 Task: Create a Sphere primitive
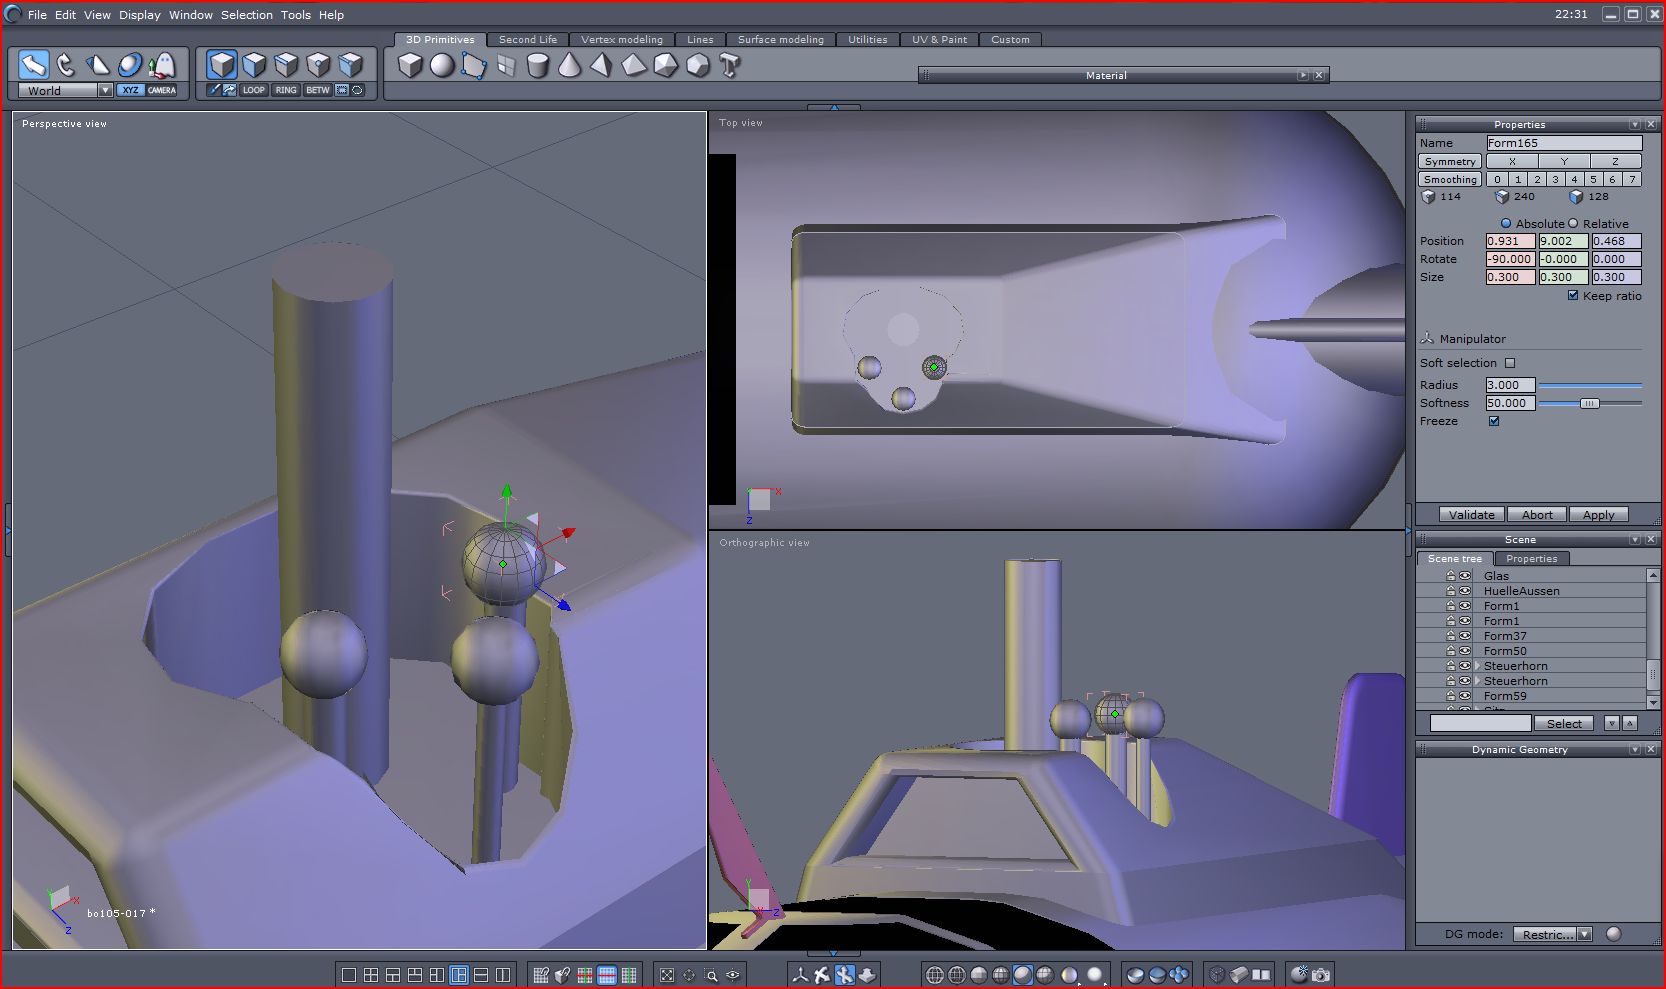coord(442,66)
